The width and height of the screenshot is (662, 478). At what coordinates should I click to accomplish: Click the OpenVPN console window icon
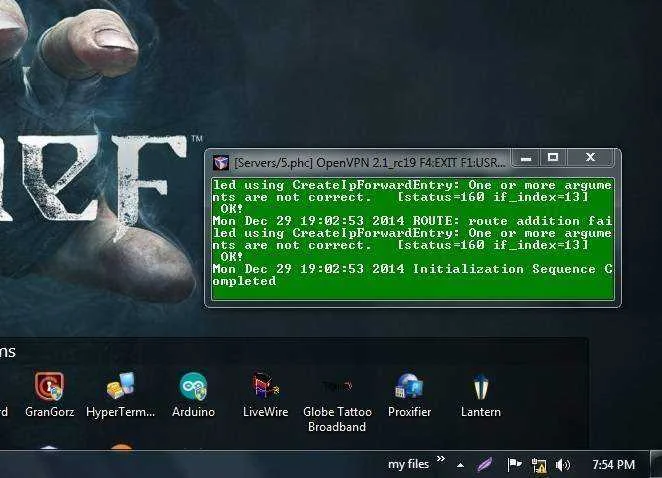pyautogui.click(x=221, y=163)
